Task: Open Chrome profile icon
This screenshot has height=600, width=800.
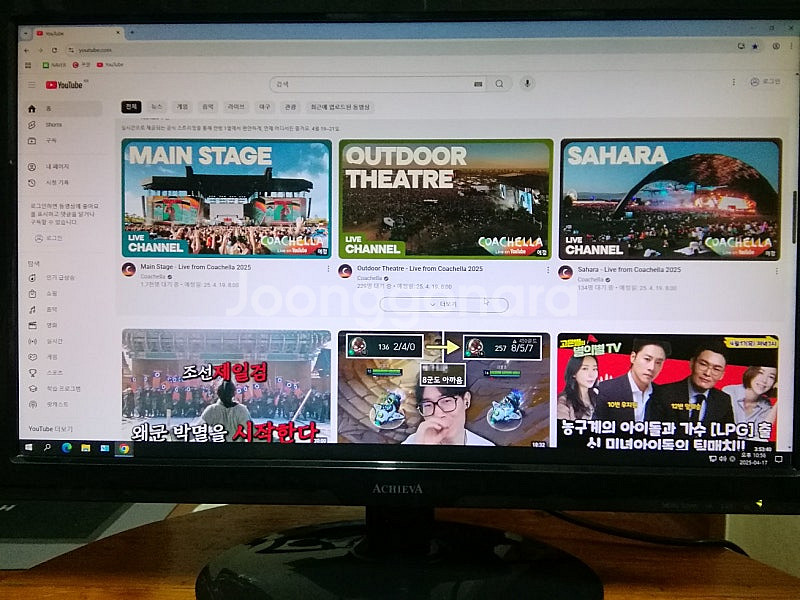Action: (x=776, y=46)
